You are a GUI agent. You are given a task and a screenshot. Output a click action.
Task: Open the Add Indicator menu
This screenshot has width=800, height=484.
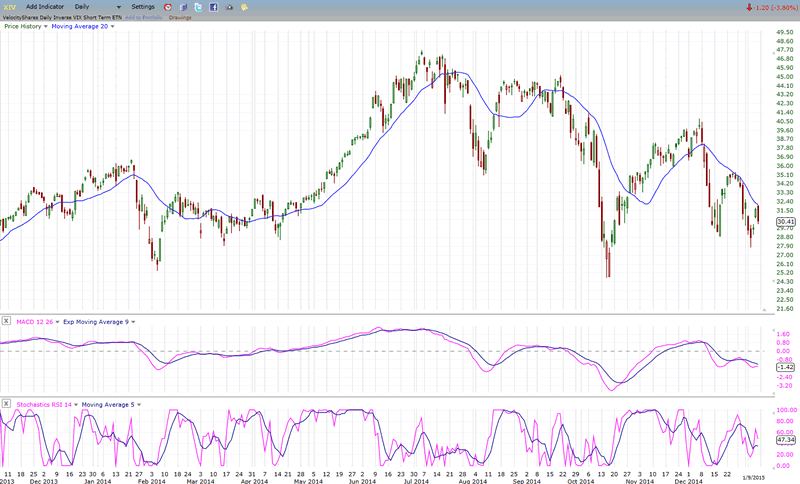47,6
